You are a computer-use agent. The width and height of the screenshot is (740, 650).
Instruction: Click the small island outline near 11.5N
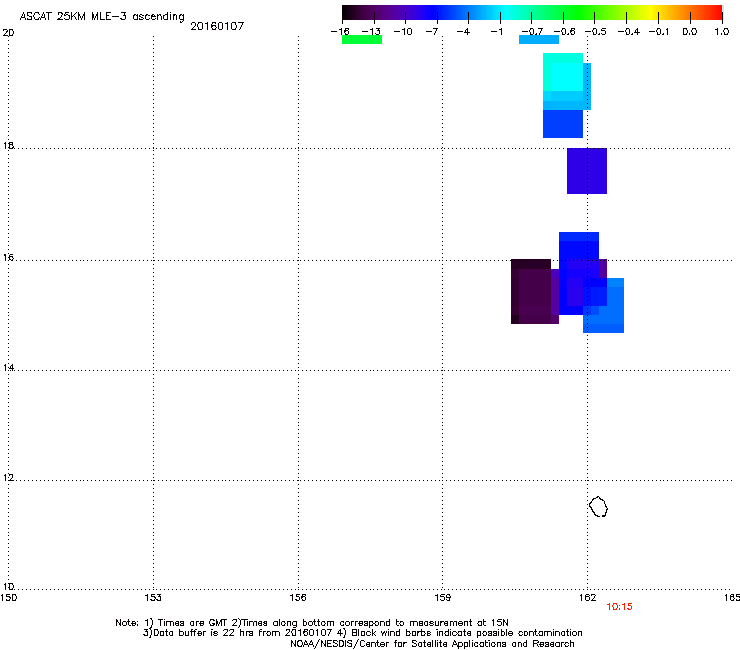598,506
